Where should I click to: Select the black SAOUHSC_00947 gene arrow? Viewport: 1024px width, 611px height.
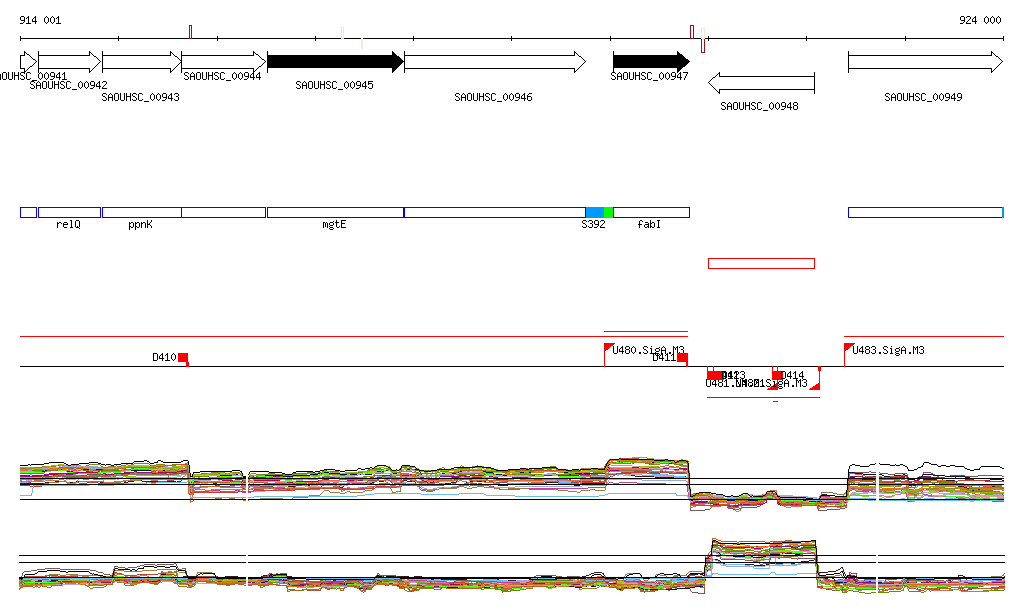pos(650,62)
